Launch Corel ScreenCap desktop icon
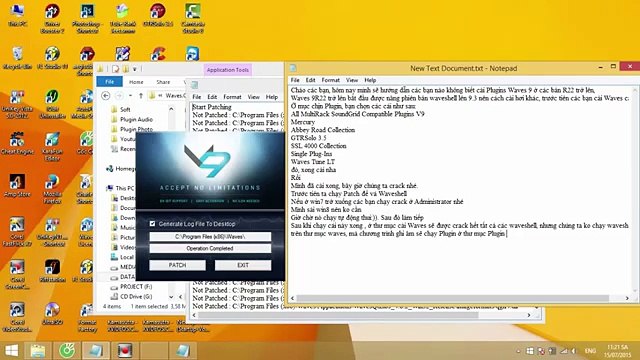 (17, 274)
